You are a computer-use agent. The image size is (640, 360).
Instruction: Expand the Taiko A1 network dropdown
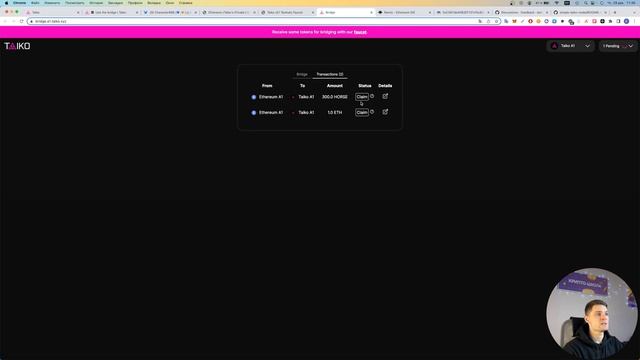click(x=571, y=46)
